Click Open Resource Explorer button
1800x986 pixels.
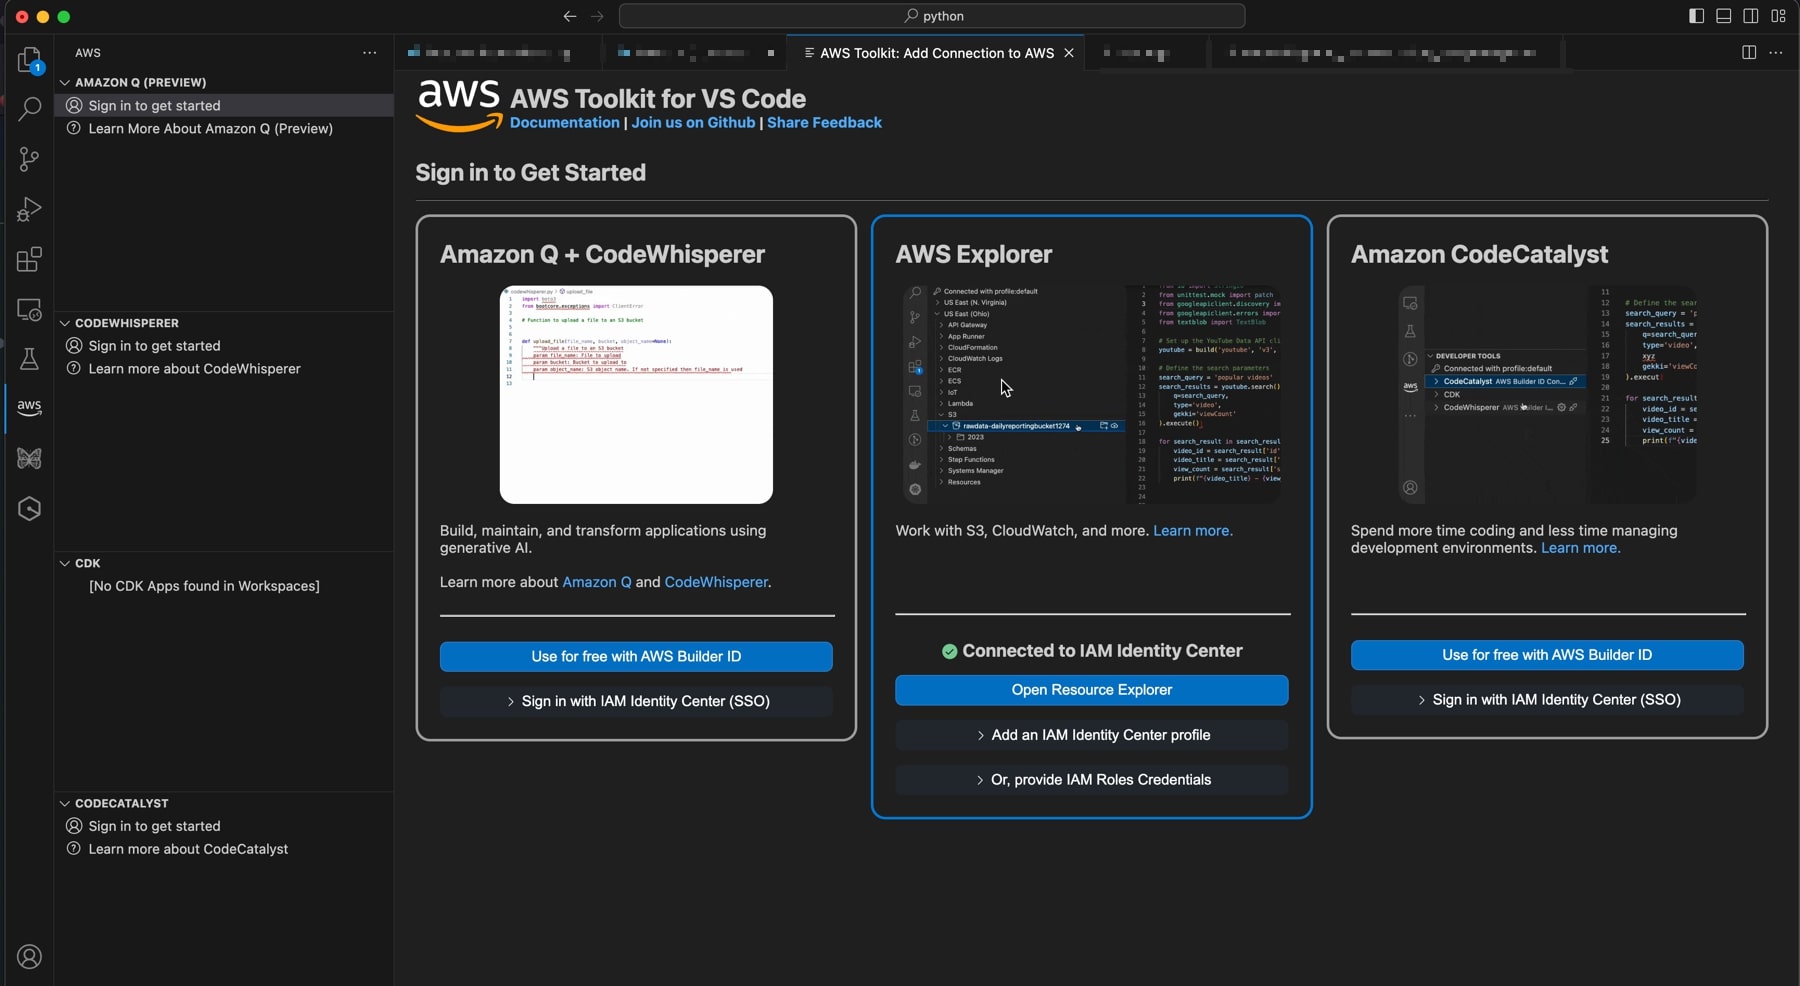[x=1091, y=690]
